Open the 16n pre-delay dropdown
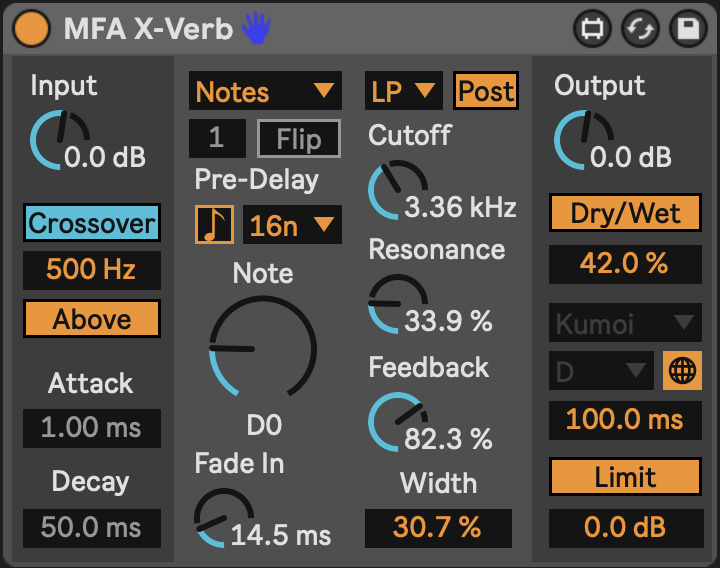This screenshot has width=720, height=568. coord(292,225)
